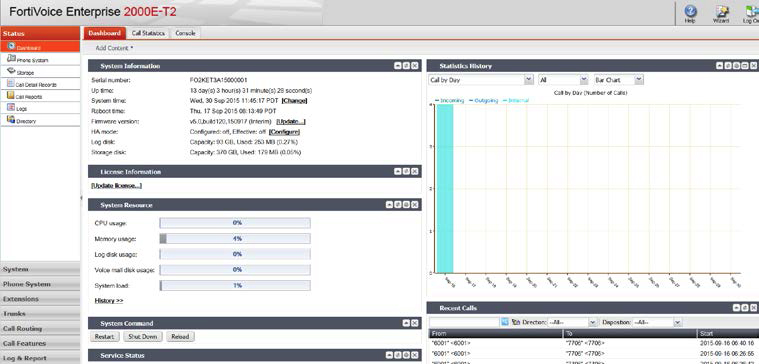Open the Direction dropdown in Recent Calls
Screen dimensions: 759x364
click(x=573, y=322)
